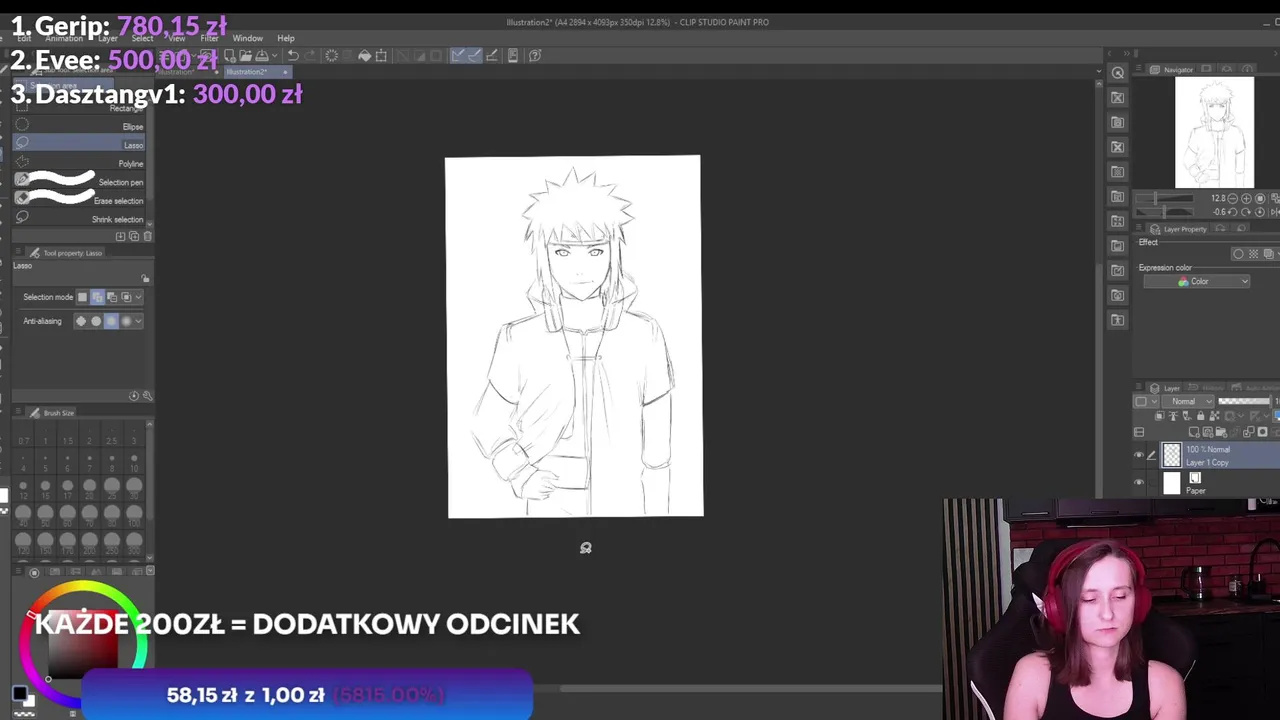Click the Redo arrow in the toolbar
This screenshot has height=720, width=1280.
[310, 55]
